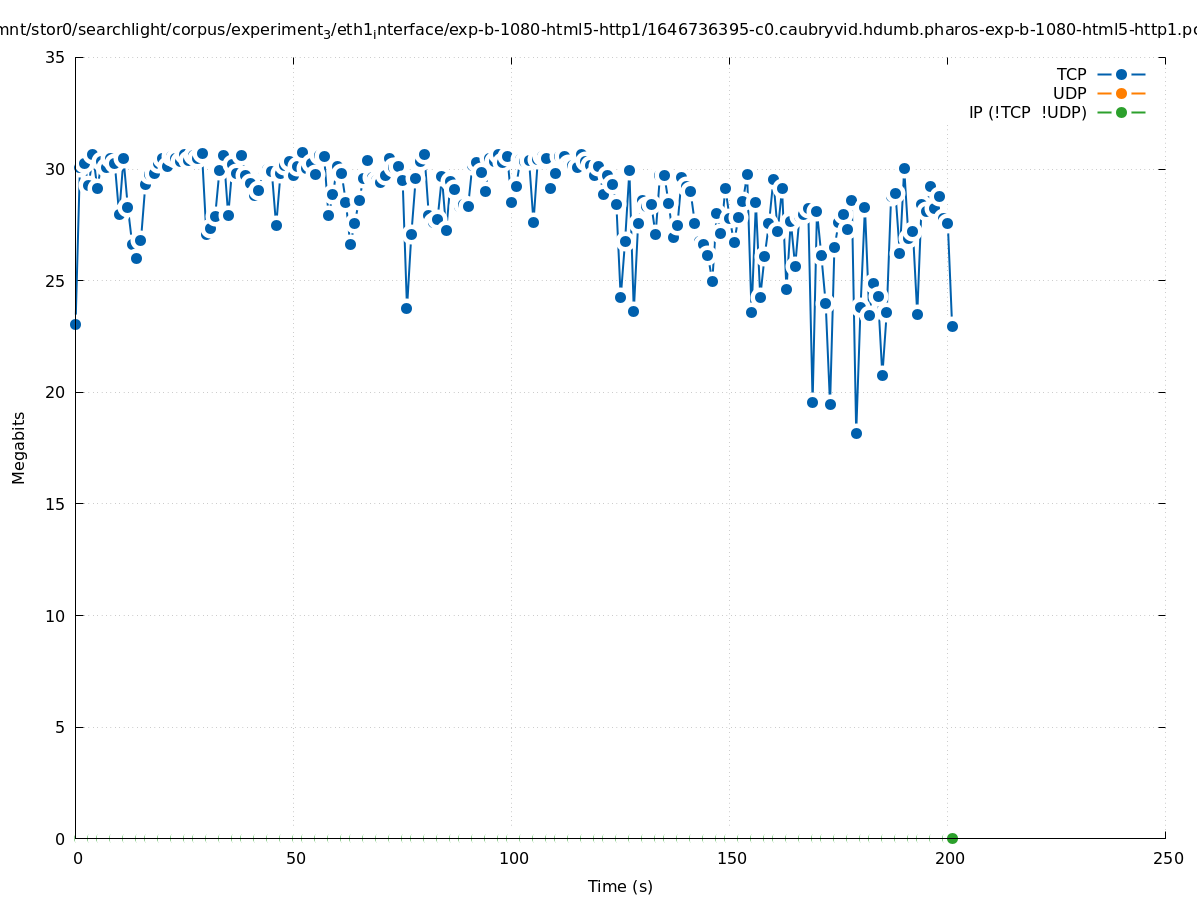The height and width of the screenshot is (900, 1197).
Task: Click the green IP legend marker
Action: coord(1121,113)
